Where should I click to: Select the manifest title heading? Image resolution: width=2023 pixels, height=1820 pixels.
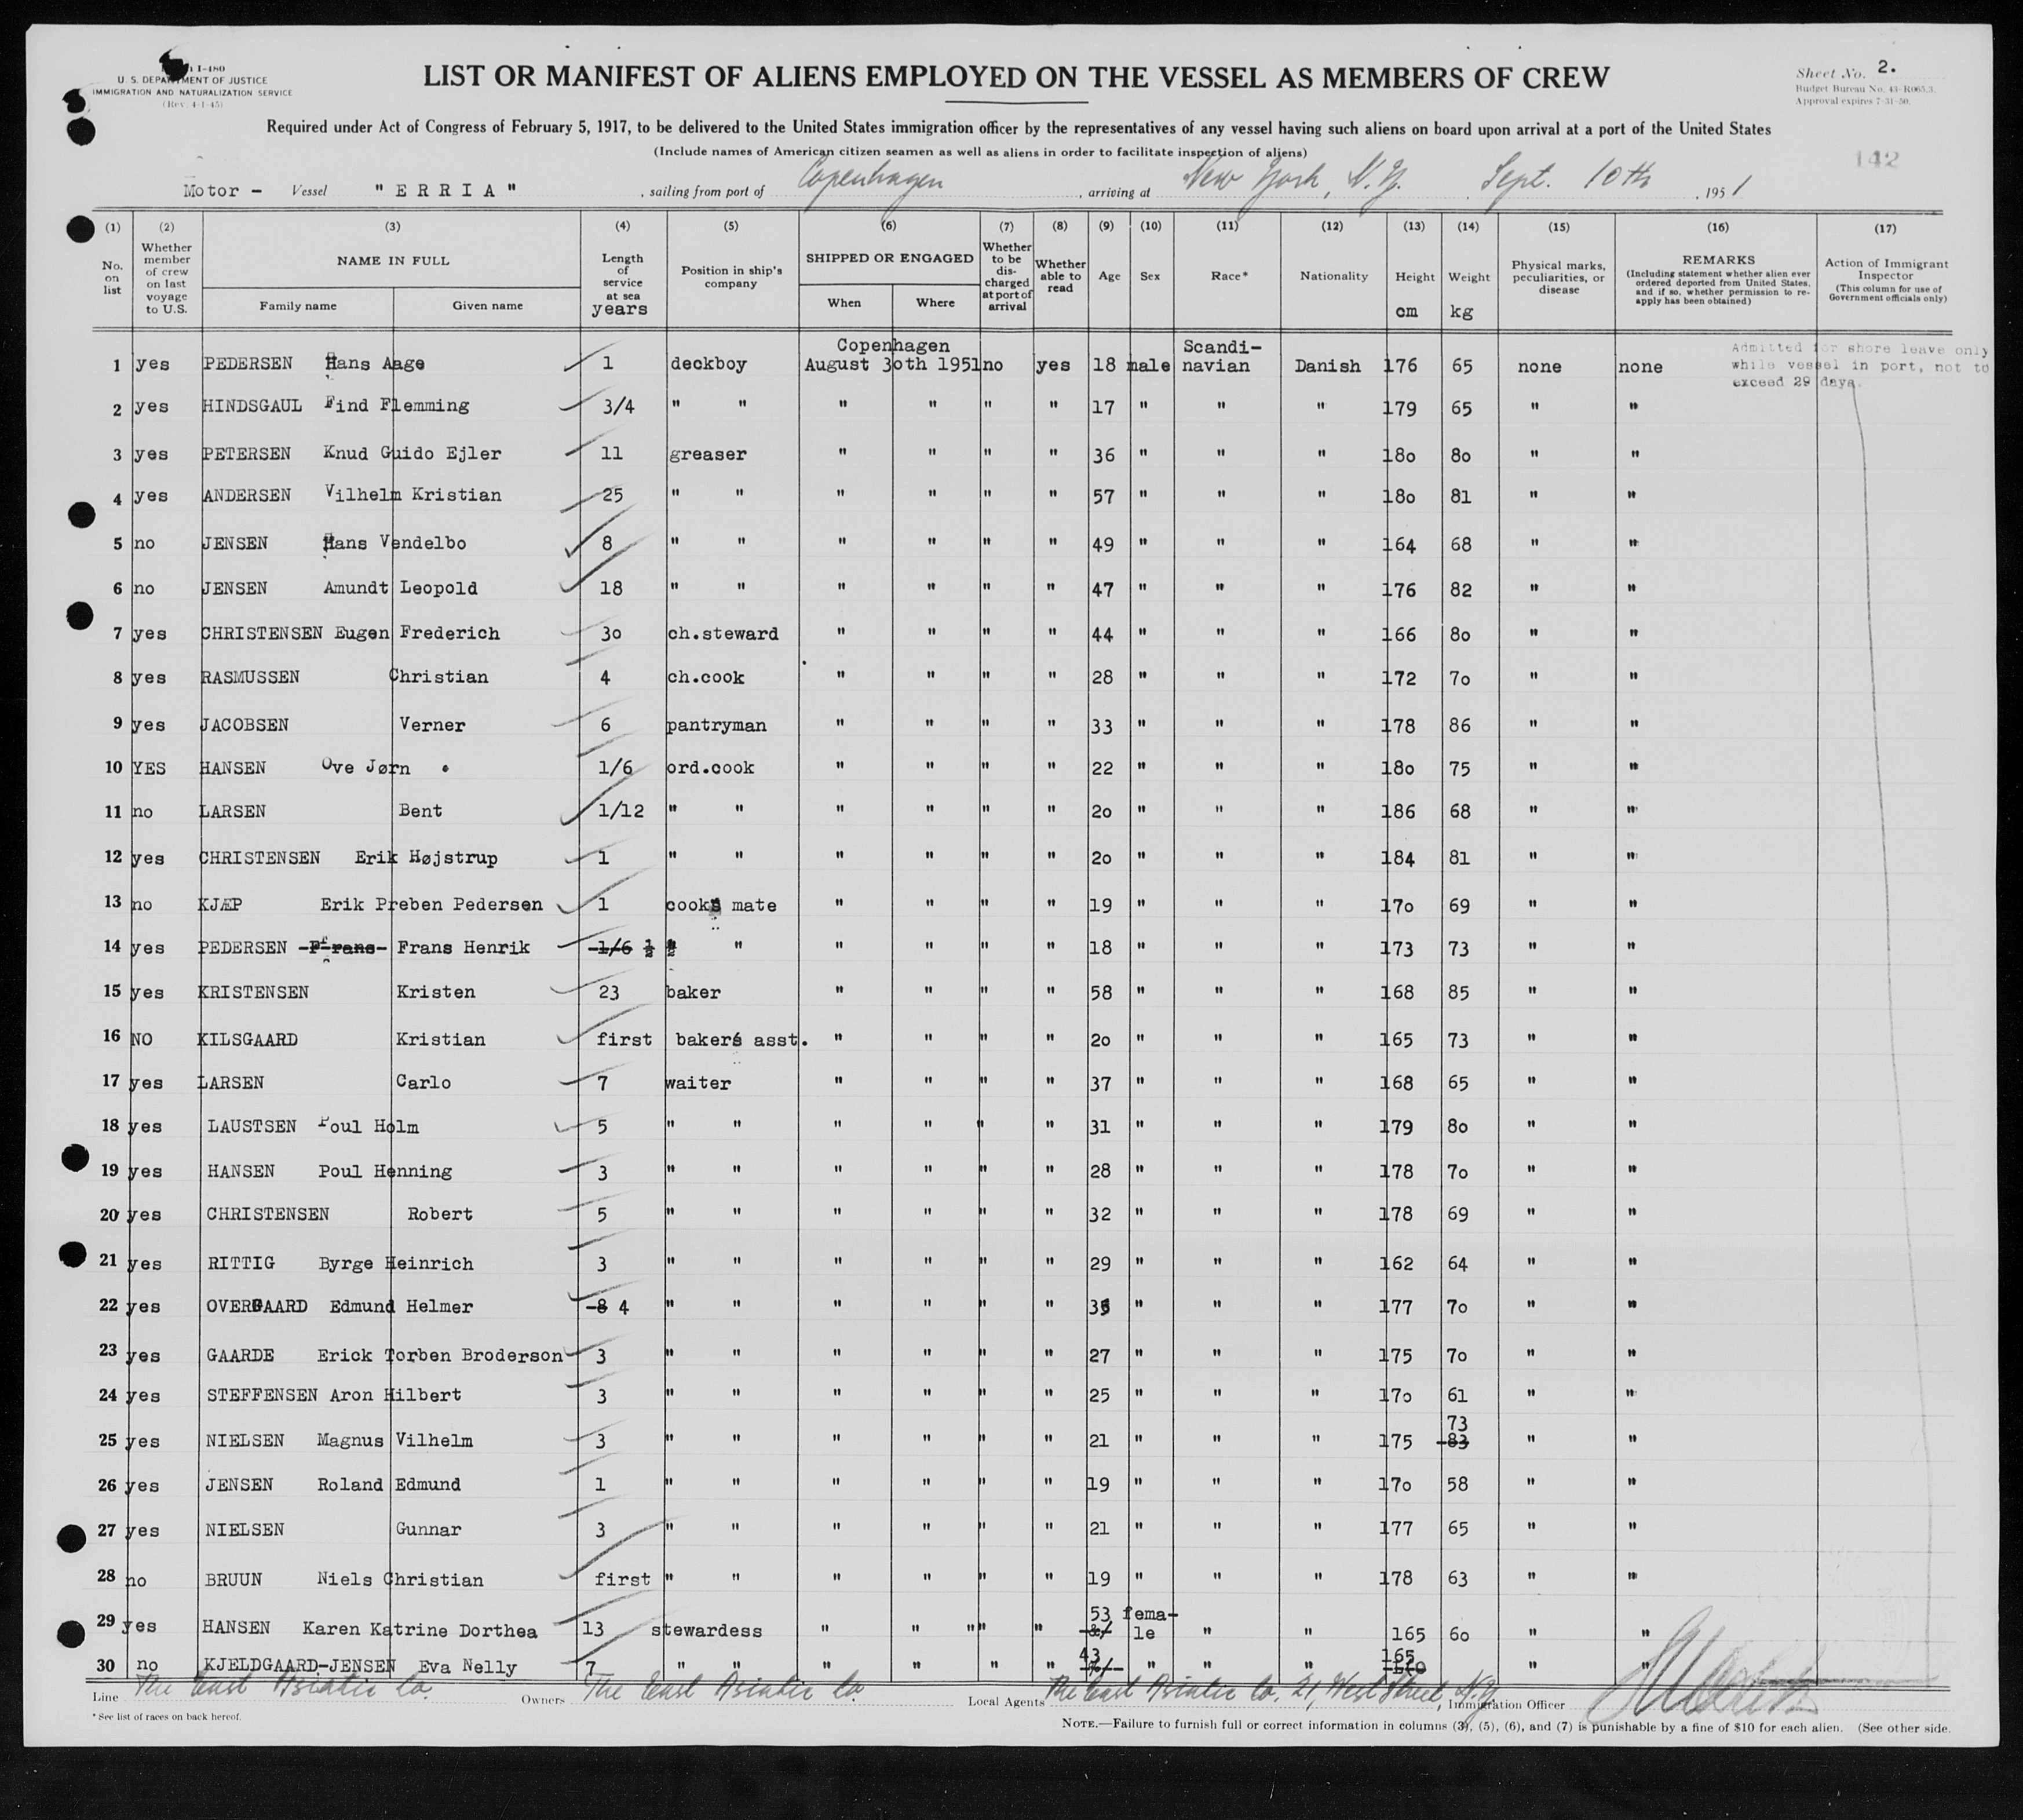point(1016,76)
